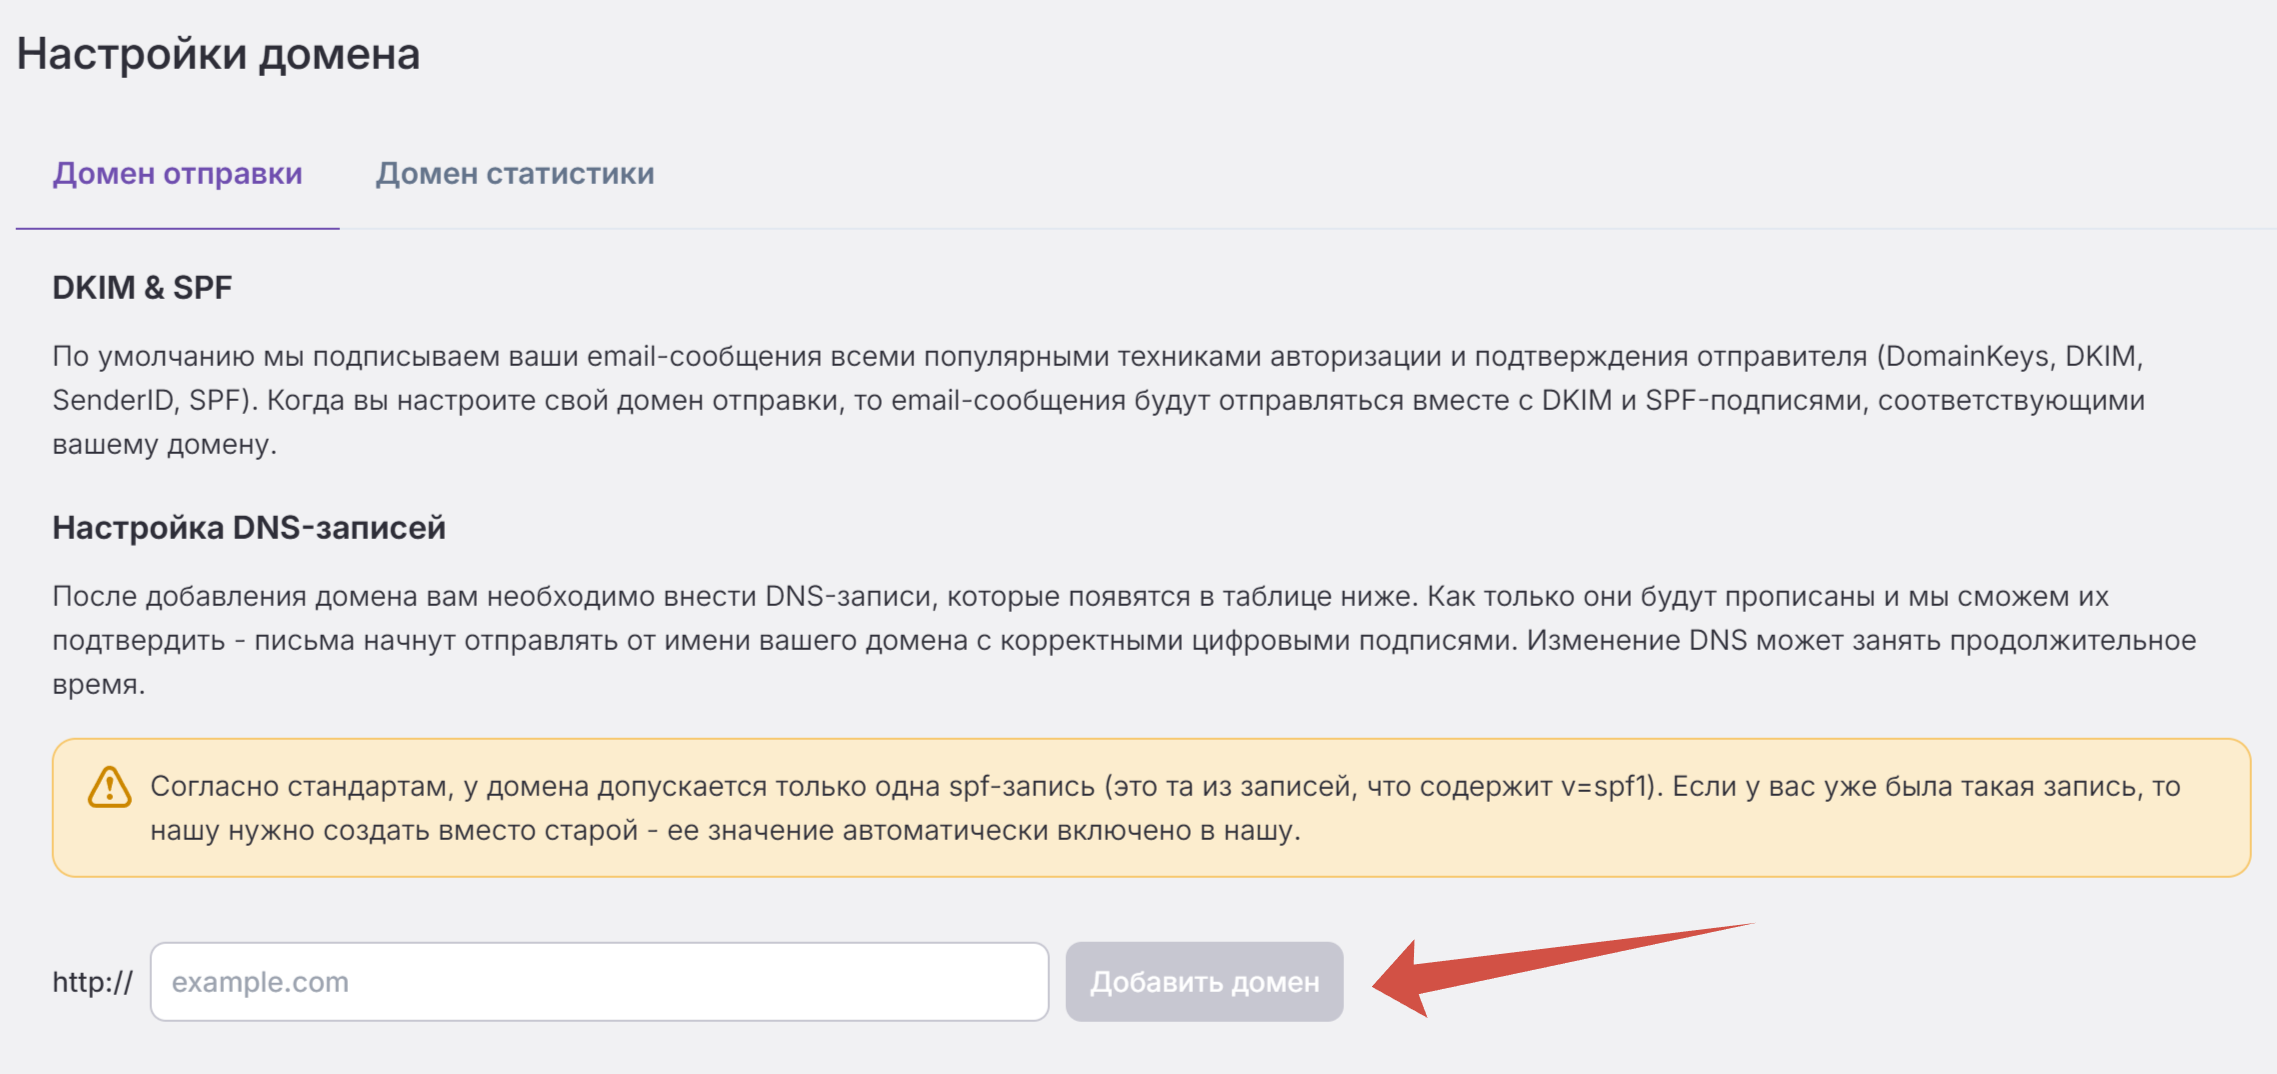Click the Настройка DNS-записей heading
Screen dimensions: 2277x1074
(x=249, y=528)
